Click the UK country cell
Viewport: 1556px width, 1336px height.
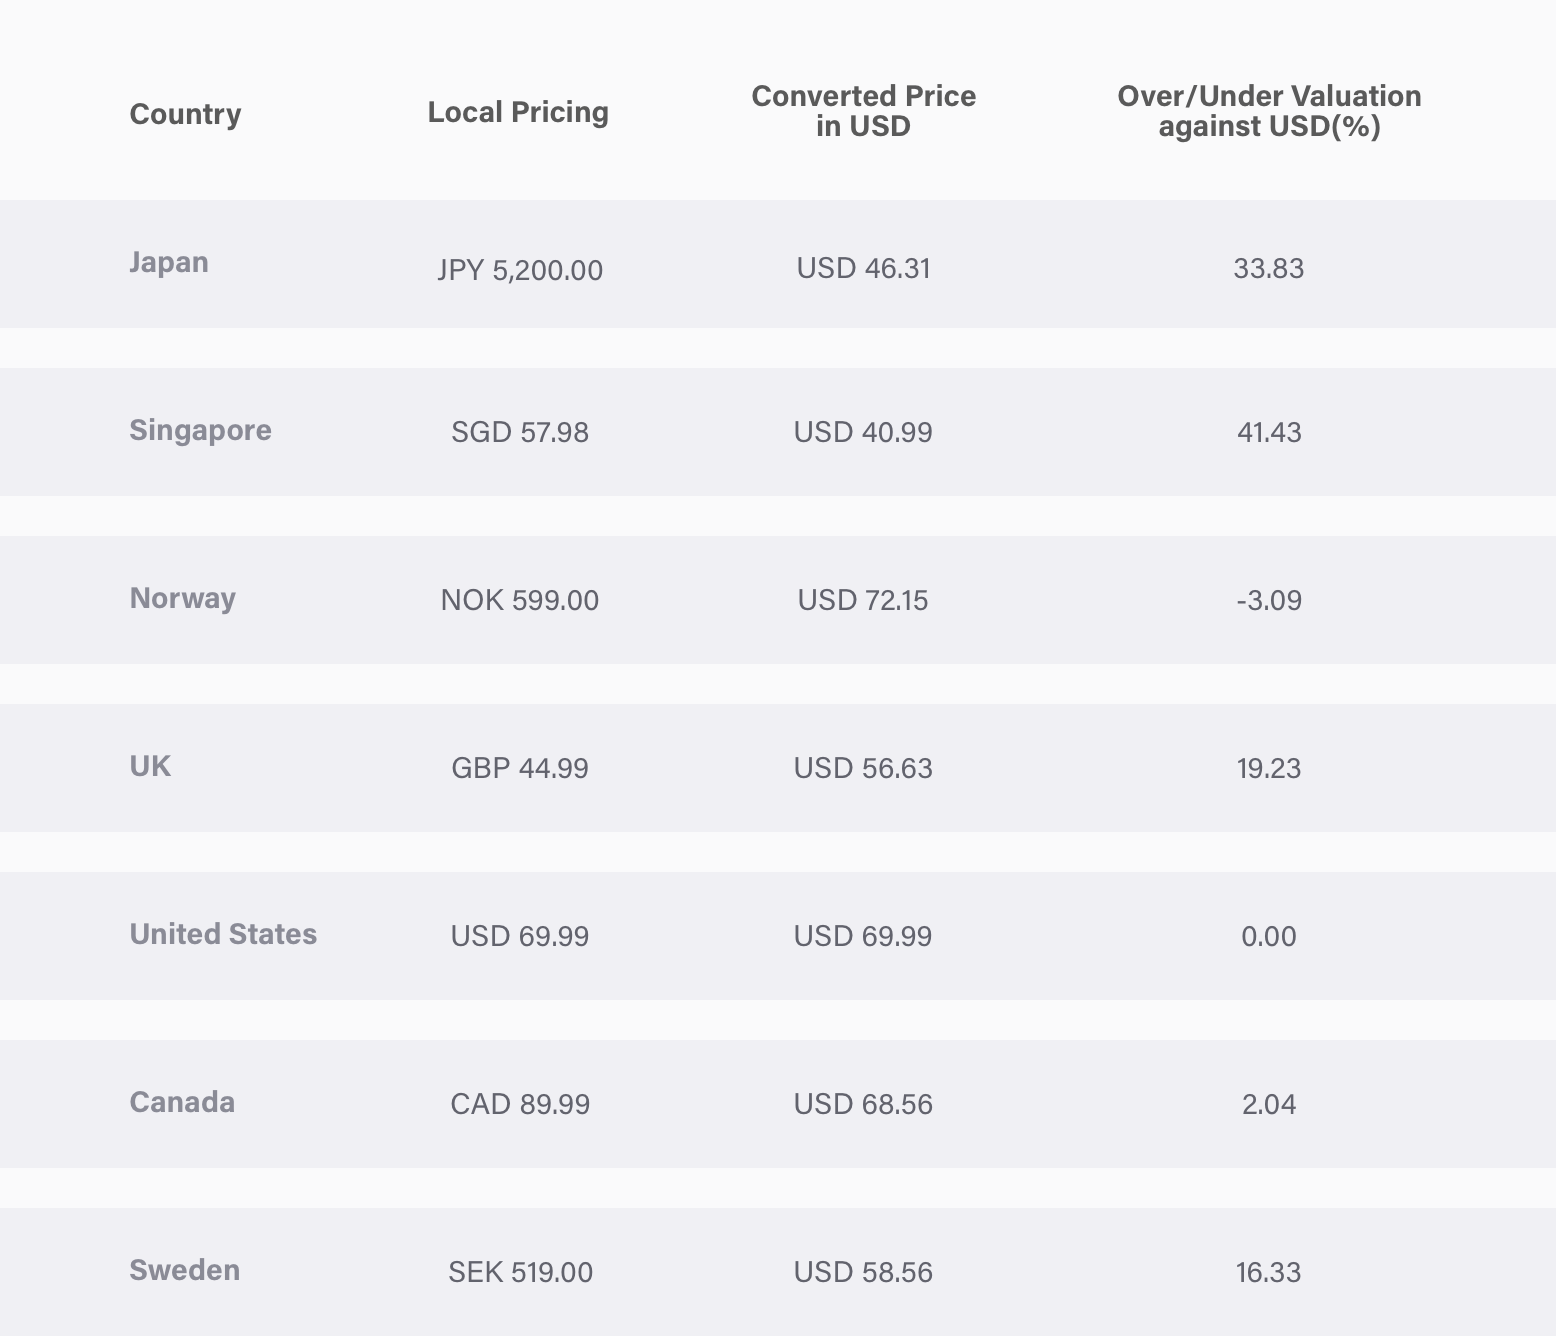pyautogui.click(x=150, y=766)
